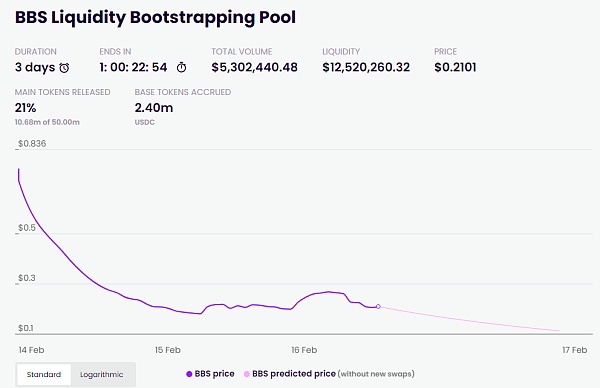Switch chart to Logarithmic scale
This screenshot has height=388, width=600.
(x=102, y=374)
